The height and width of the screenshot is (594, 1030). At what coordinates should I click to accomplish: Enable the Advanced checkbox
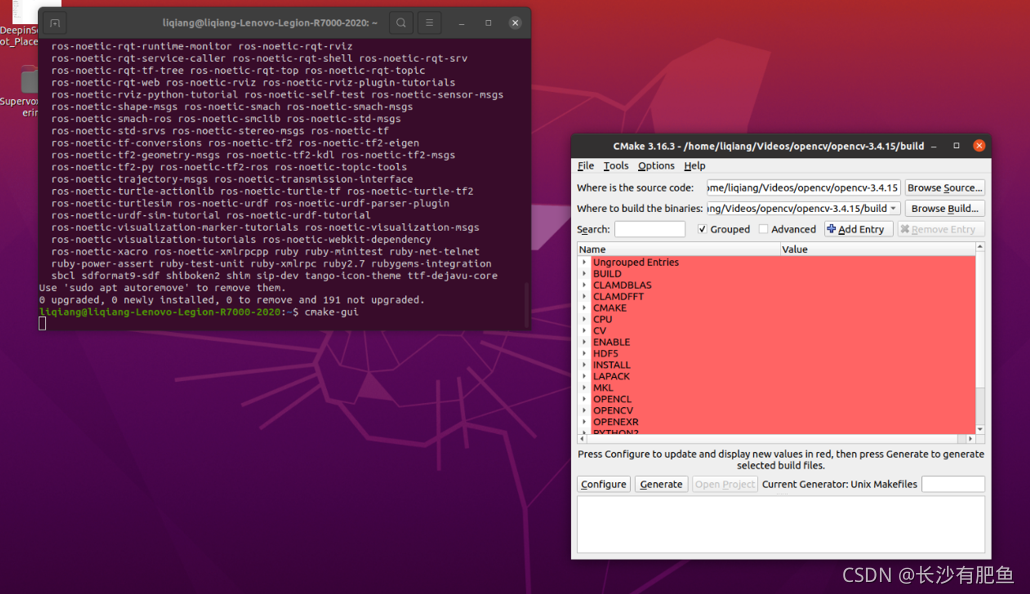(762, 228)
